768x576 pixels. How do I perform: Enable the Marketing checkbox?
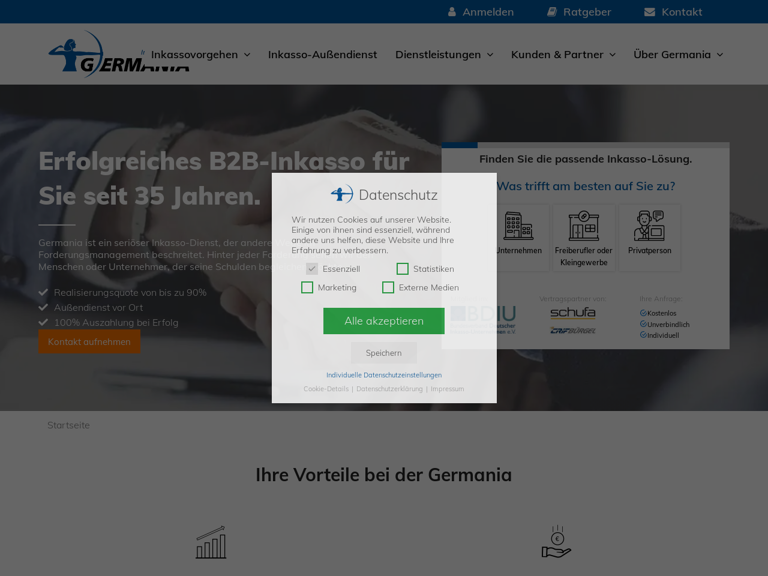(x=307, y=288)
